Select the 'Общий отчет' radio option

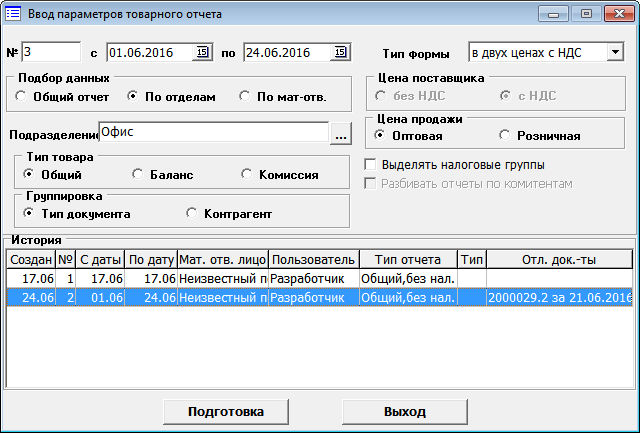pos(21,97)
